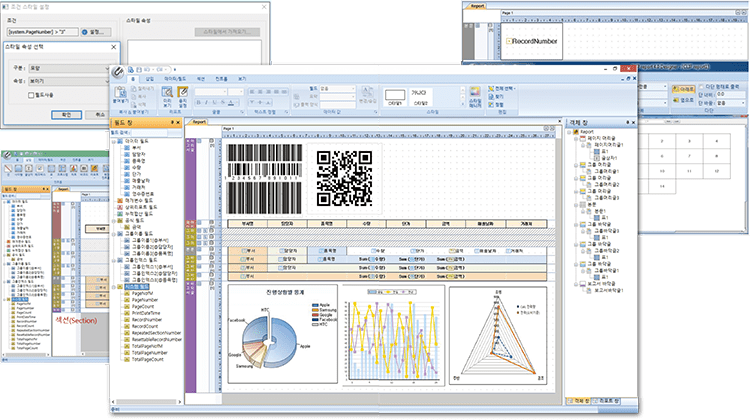Open the category dropdown in style property dialog
The width and height of the screenshot is (750, 420).
(x=68, y=69)
